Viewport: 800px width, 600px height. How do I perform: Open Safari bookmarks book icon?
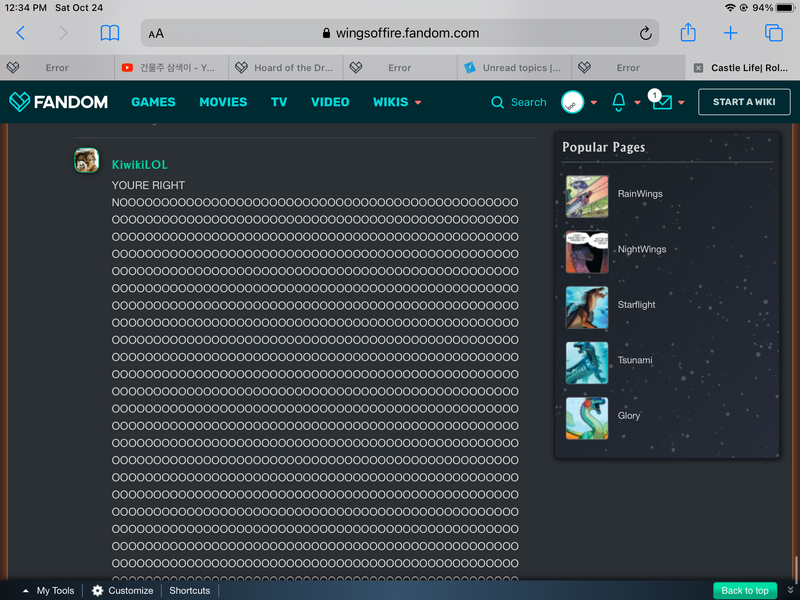coord(110,33)
